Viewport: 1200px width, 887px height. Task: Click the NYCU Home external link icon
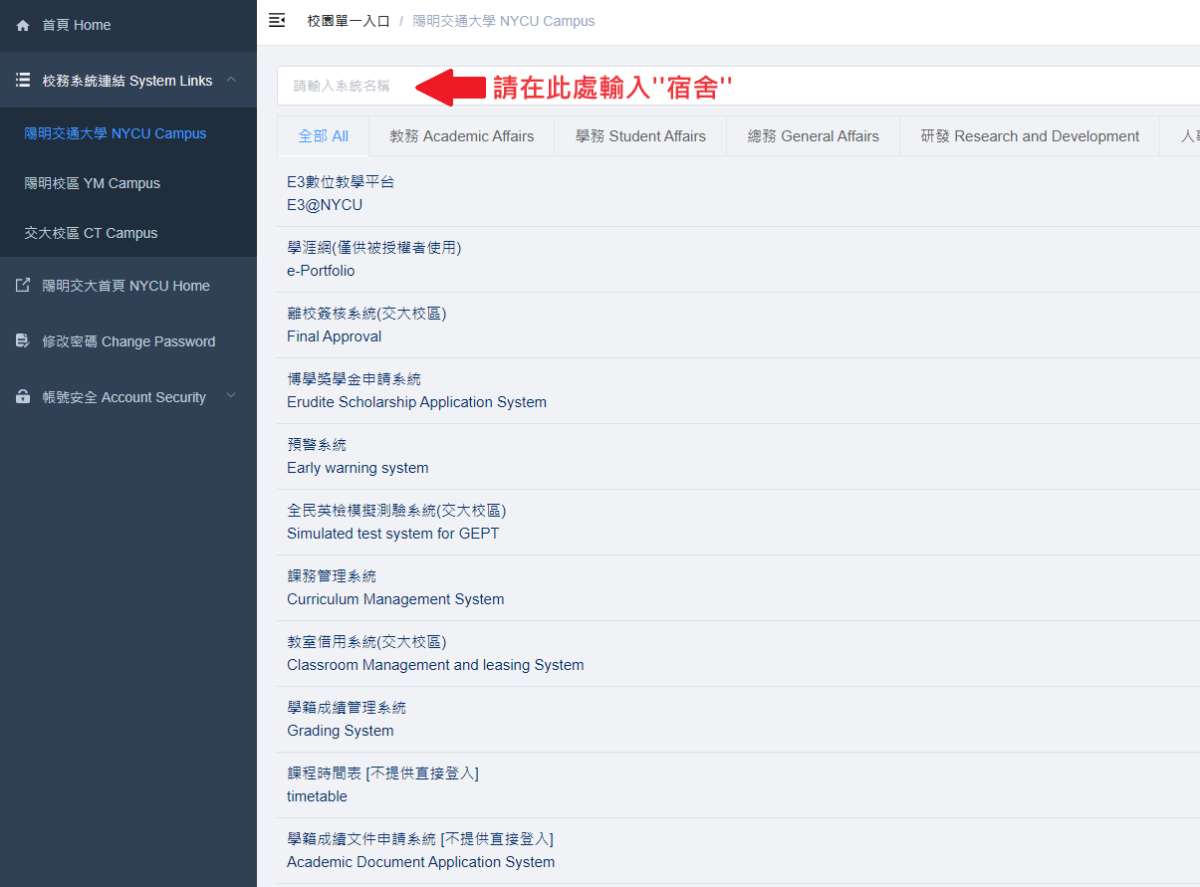[23, 286]
